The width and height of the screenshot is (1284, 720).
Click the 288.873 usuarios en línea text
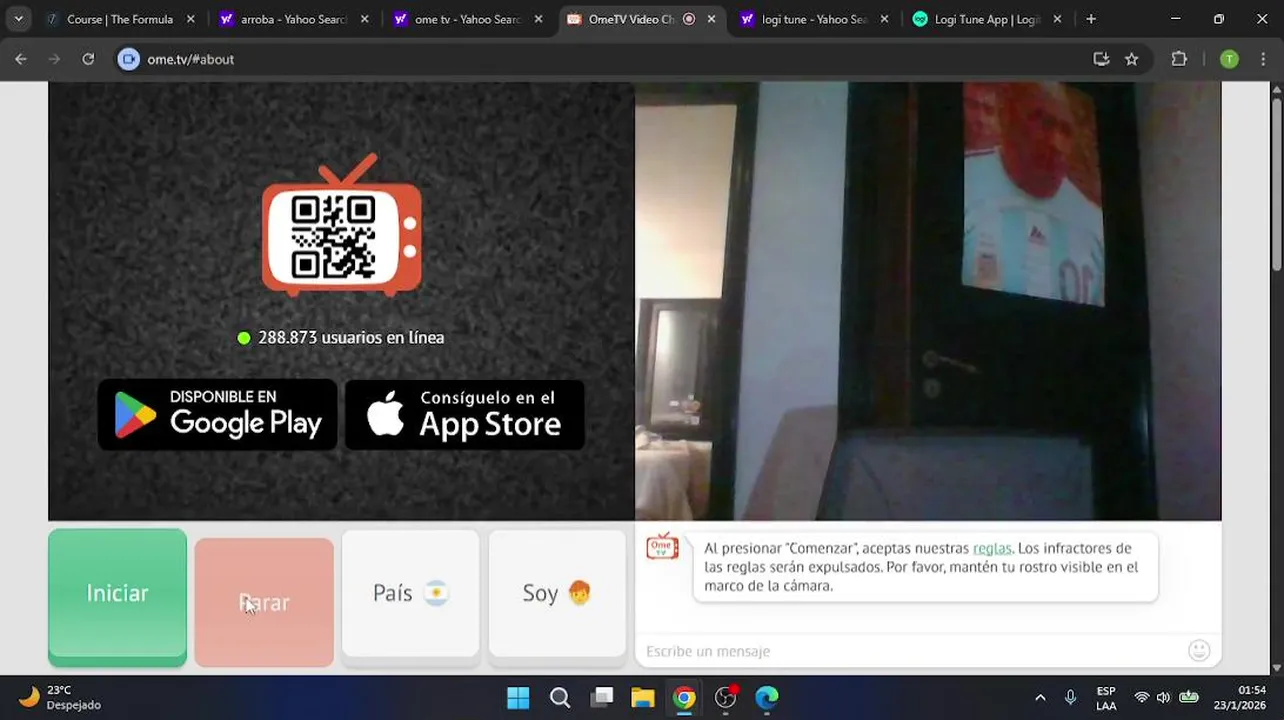[351, 338]
